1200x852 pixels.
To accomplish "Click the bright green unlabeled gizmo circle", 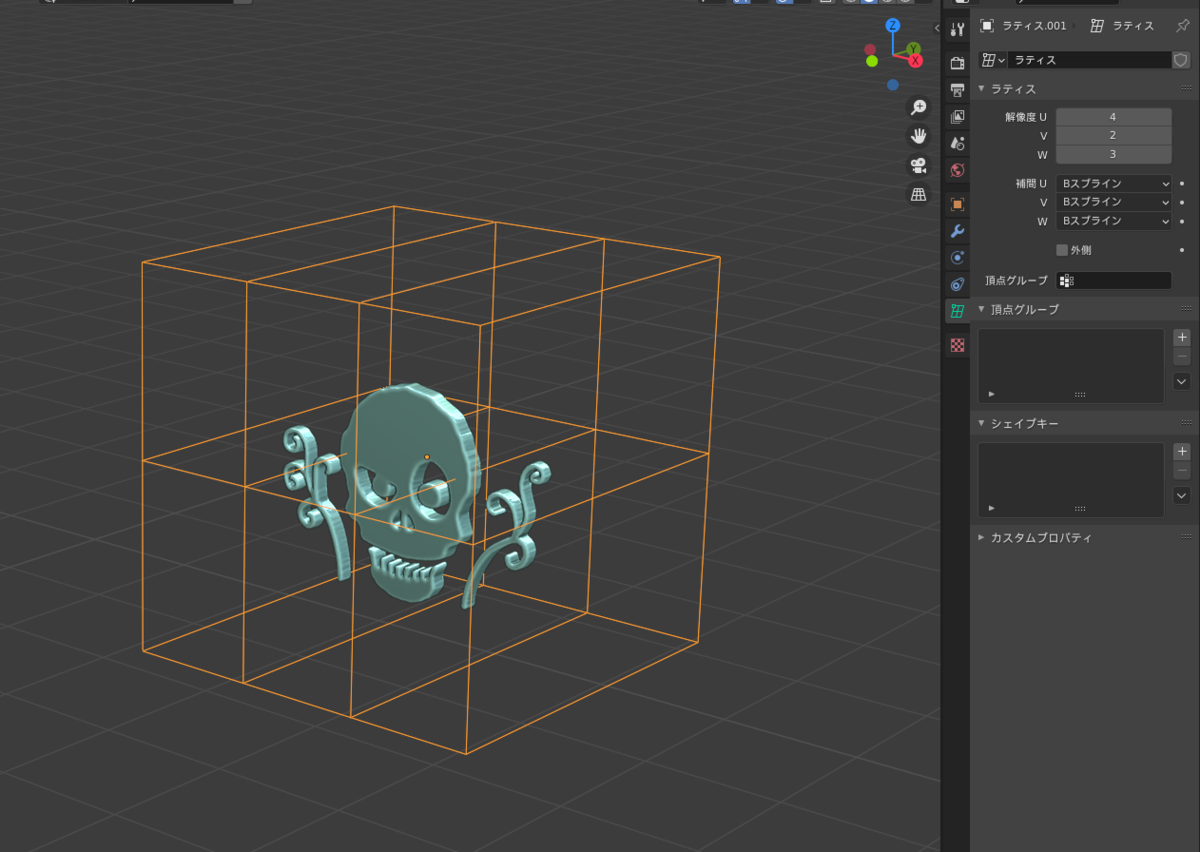I will click(872, 61).
